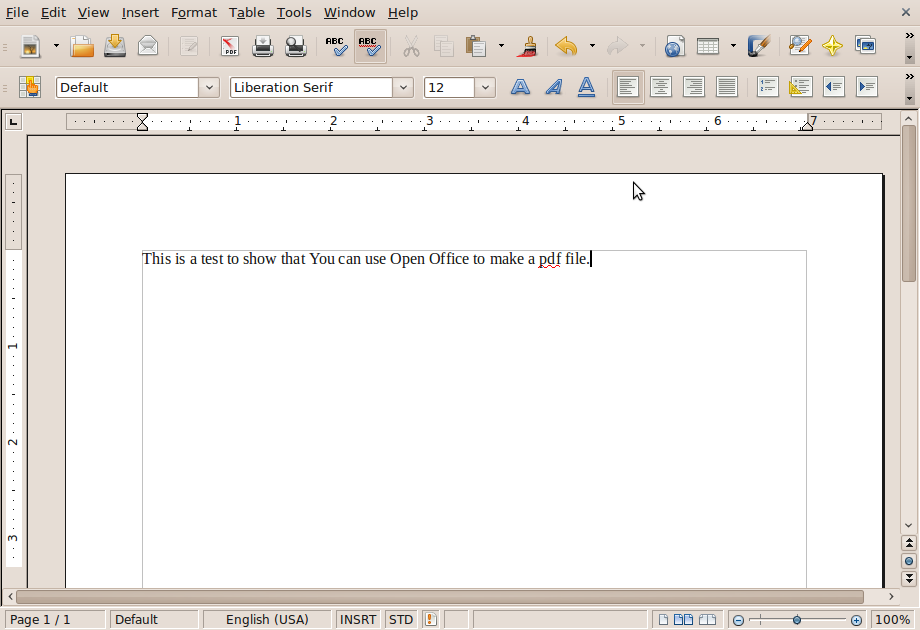Open the Tools menu
The height and width of the screenshot is (630, 920).
click(294, 12)
